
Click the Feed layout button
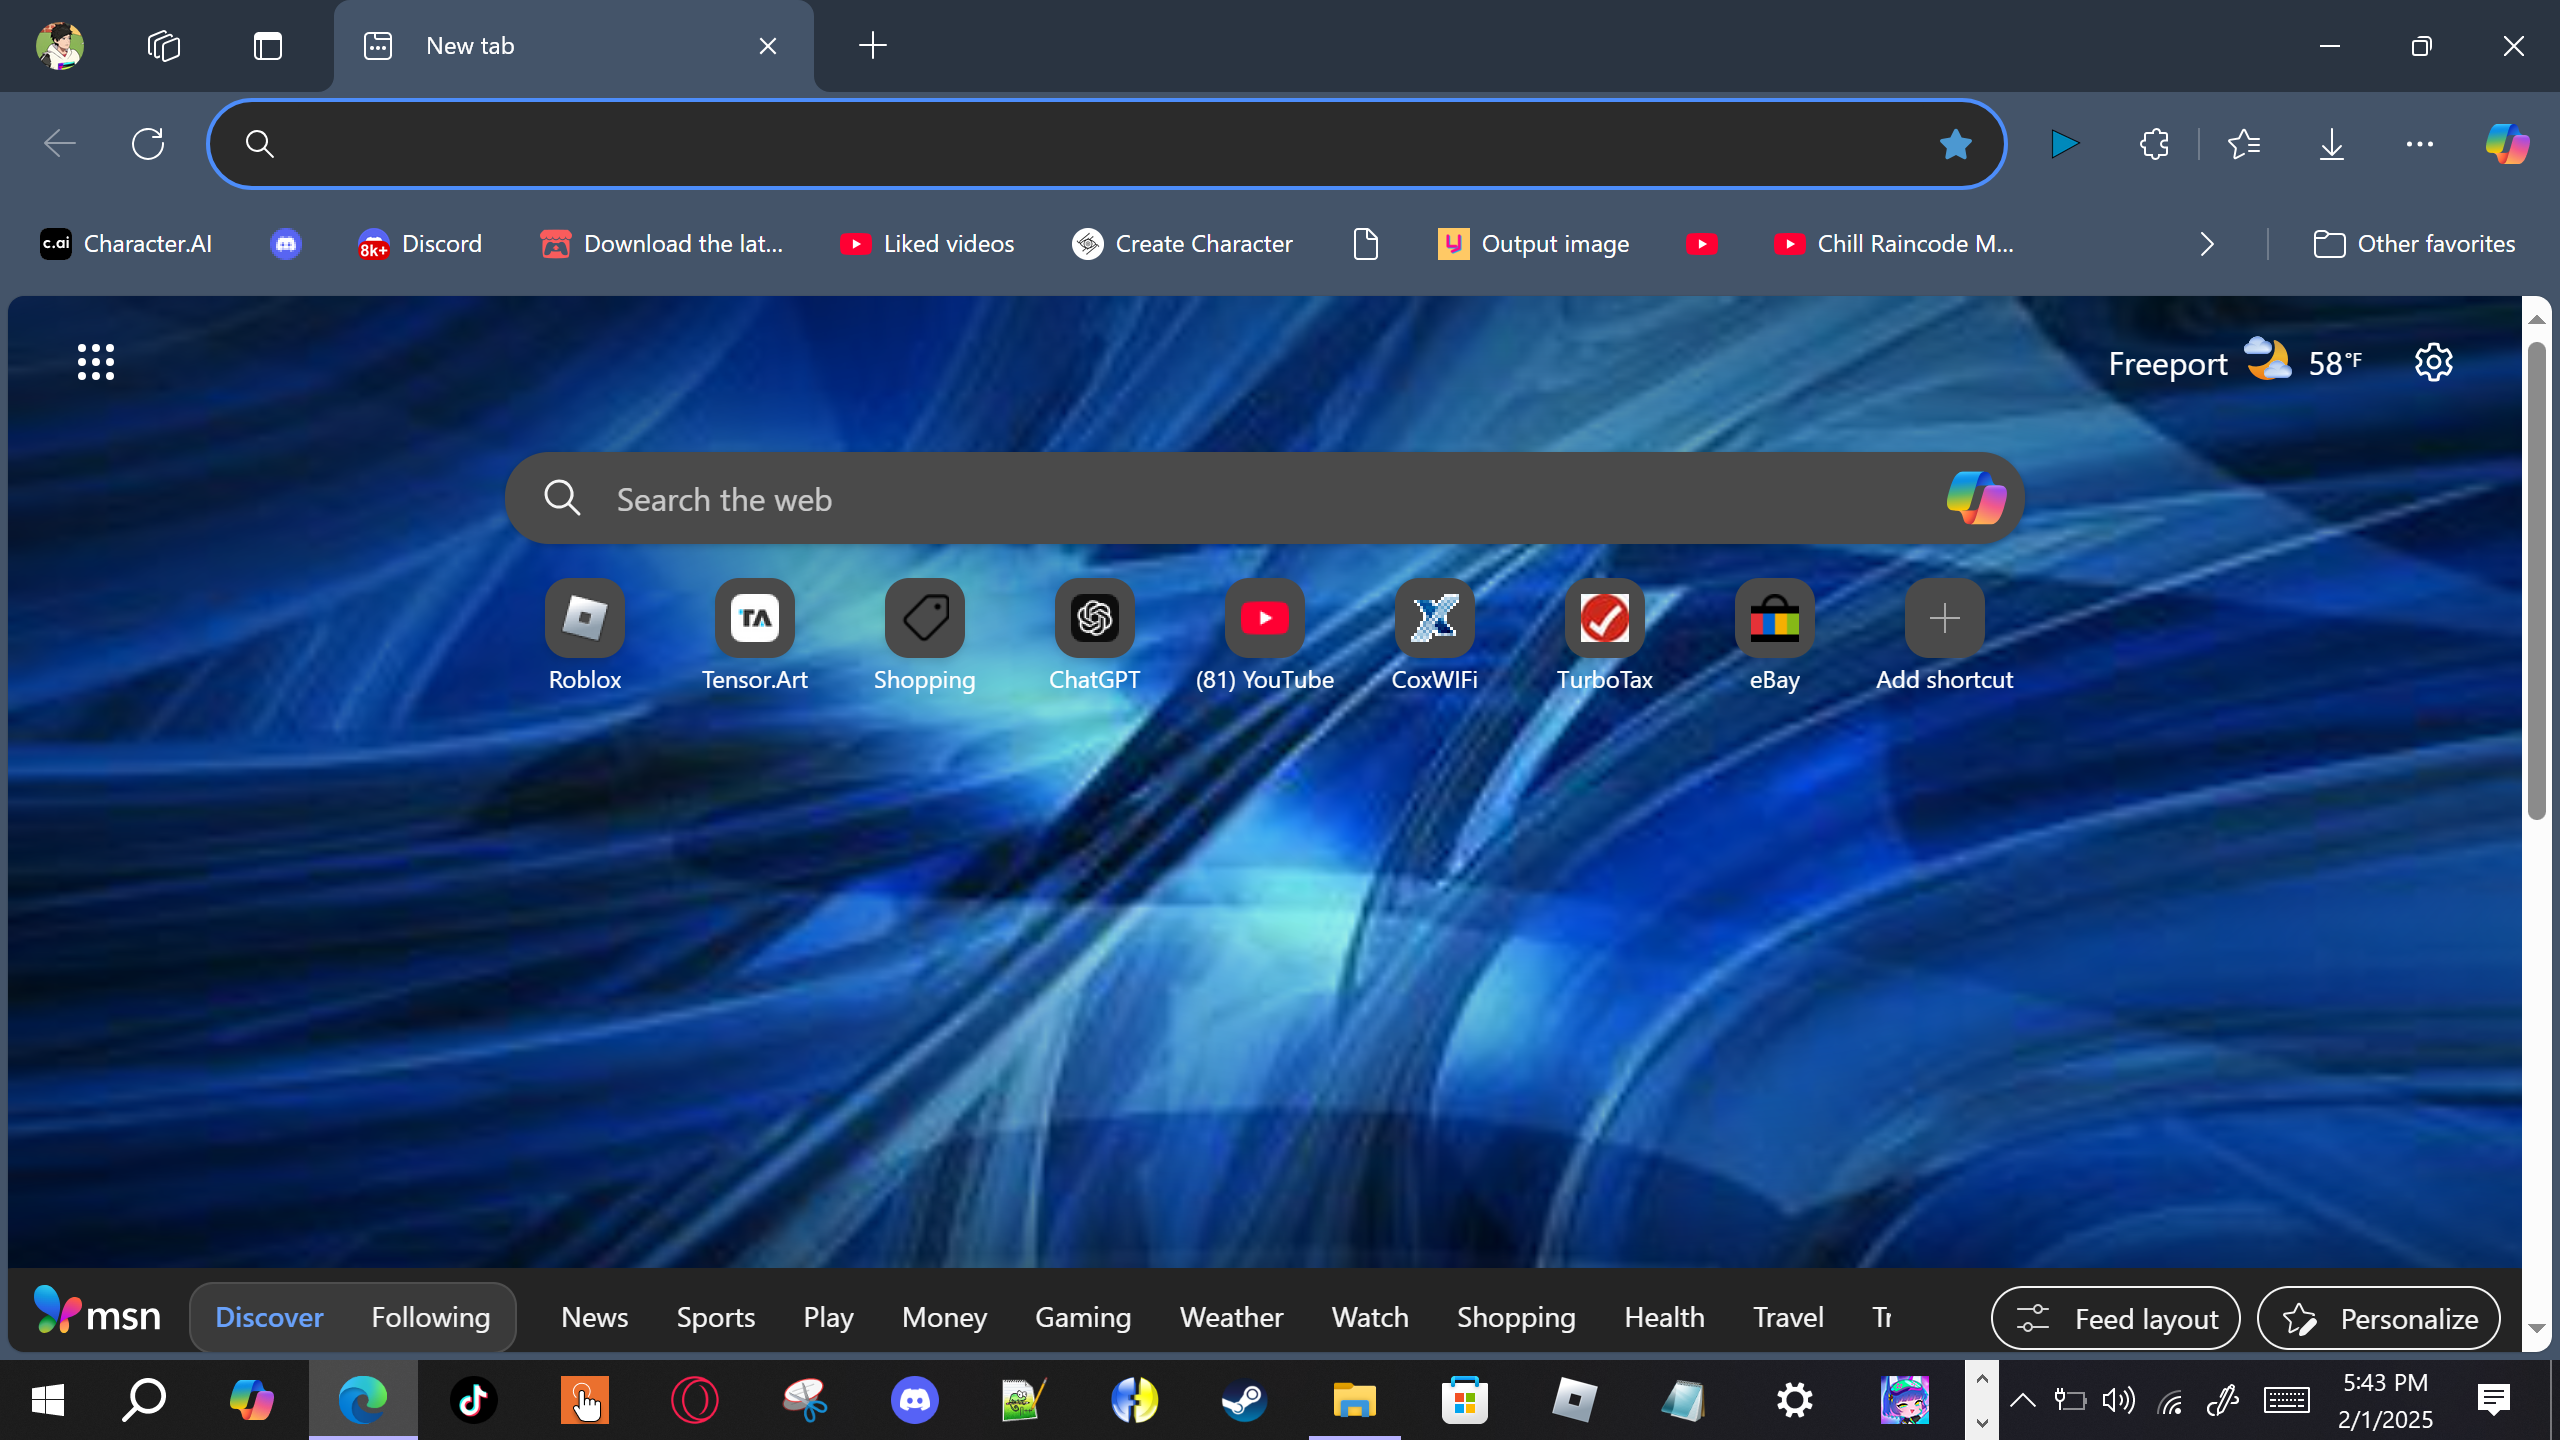click(2115, 1318)
